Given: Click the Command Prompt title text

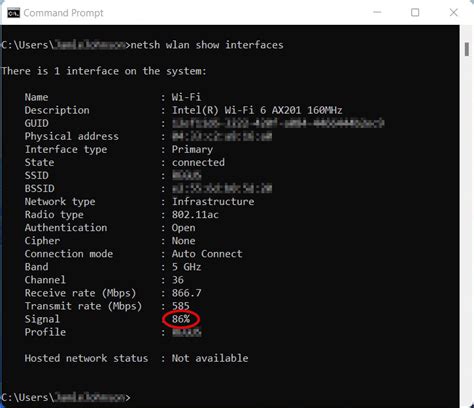Looking at the screenshot, I should [63, 13].
